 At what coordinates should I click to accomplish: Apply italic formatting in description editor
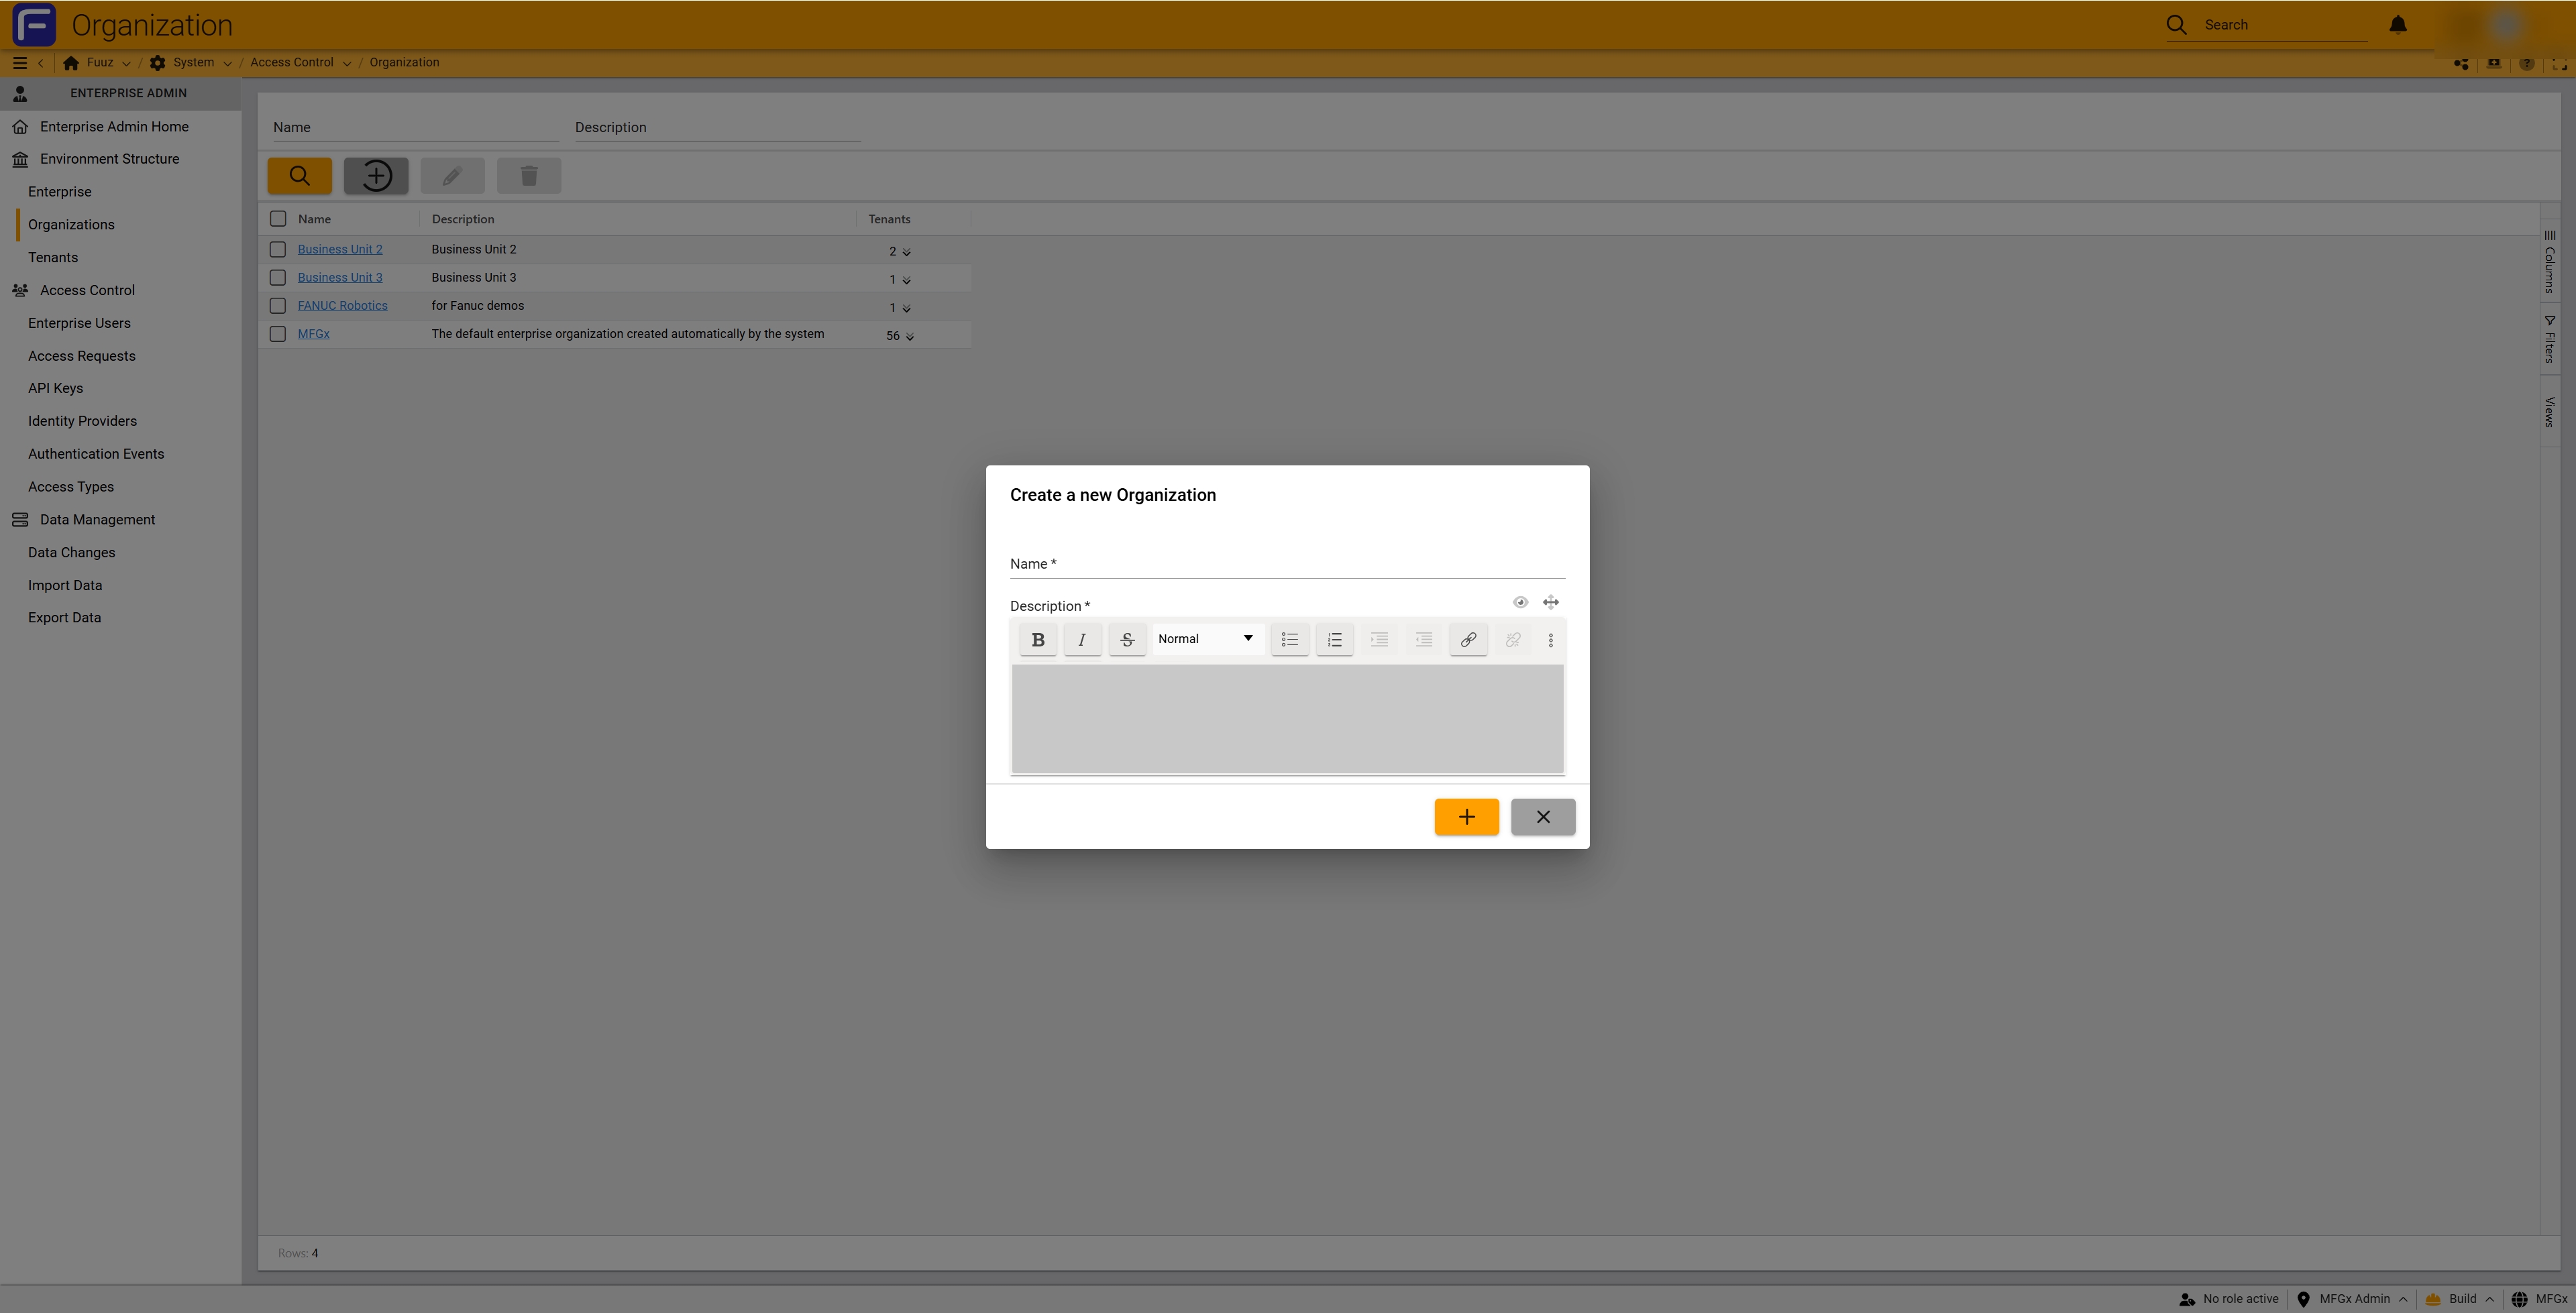click(1082, 639)
